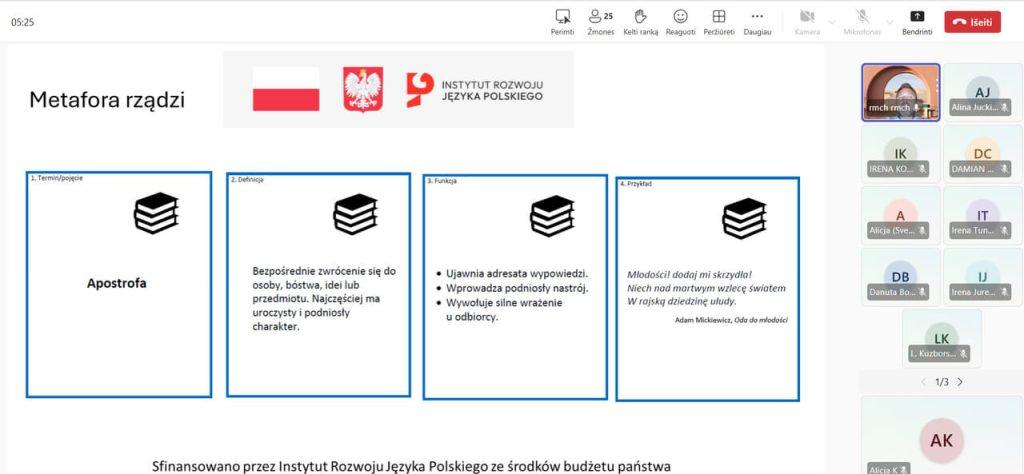This screenshot has height=474, width=1024.
Task: Click the books icon on Apostrofa card
Action: point(155,213)
